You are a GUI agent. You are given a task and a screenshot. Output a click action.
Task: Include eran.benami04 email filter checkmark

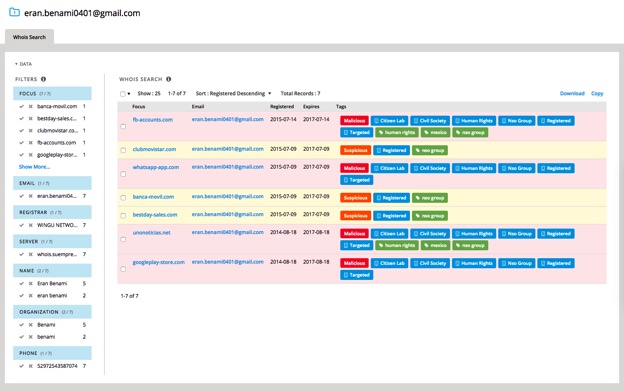click(x=21, y=196)
